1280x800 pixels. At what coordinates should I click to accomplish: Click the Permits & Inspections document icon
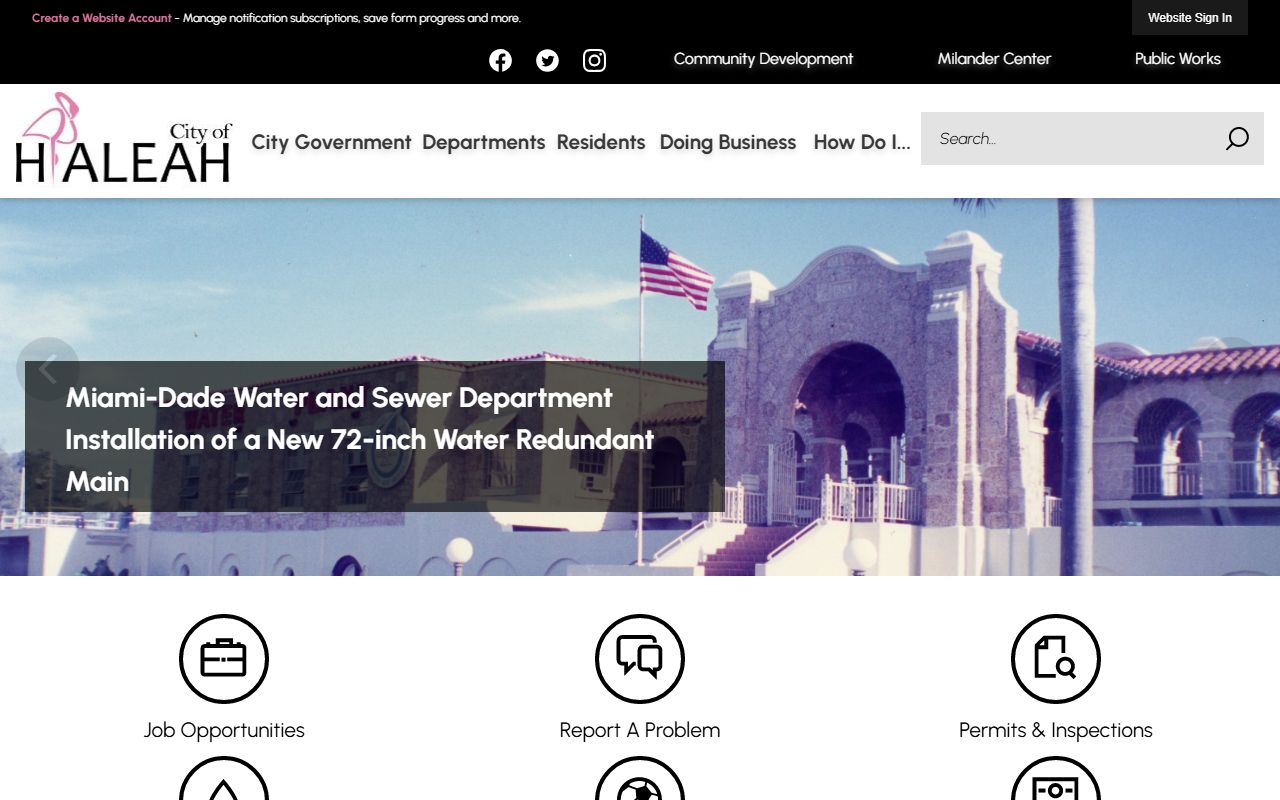tap(1056, 659)
